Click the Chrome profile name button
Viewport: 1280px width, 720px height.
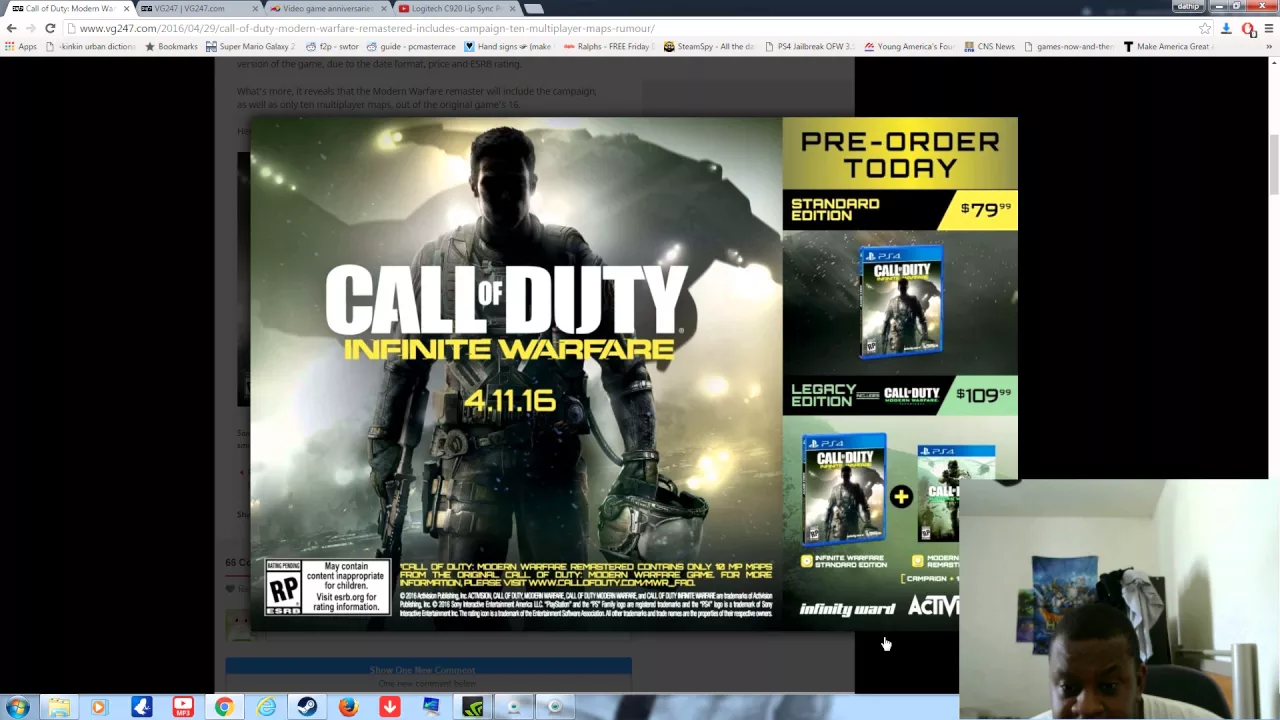(x=1187, y=7)
